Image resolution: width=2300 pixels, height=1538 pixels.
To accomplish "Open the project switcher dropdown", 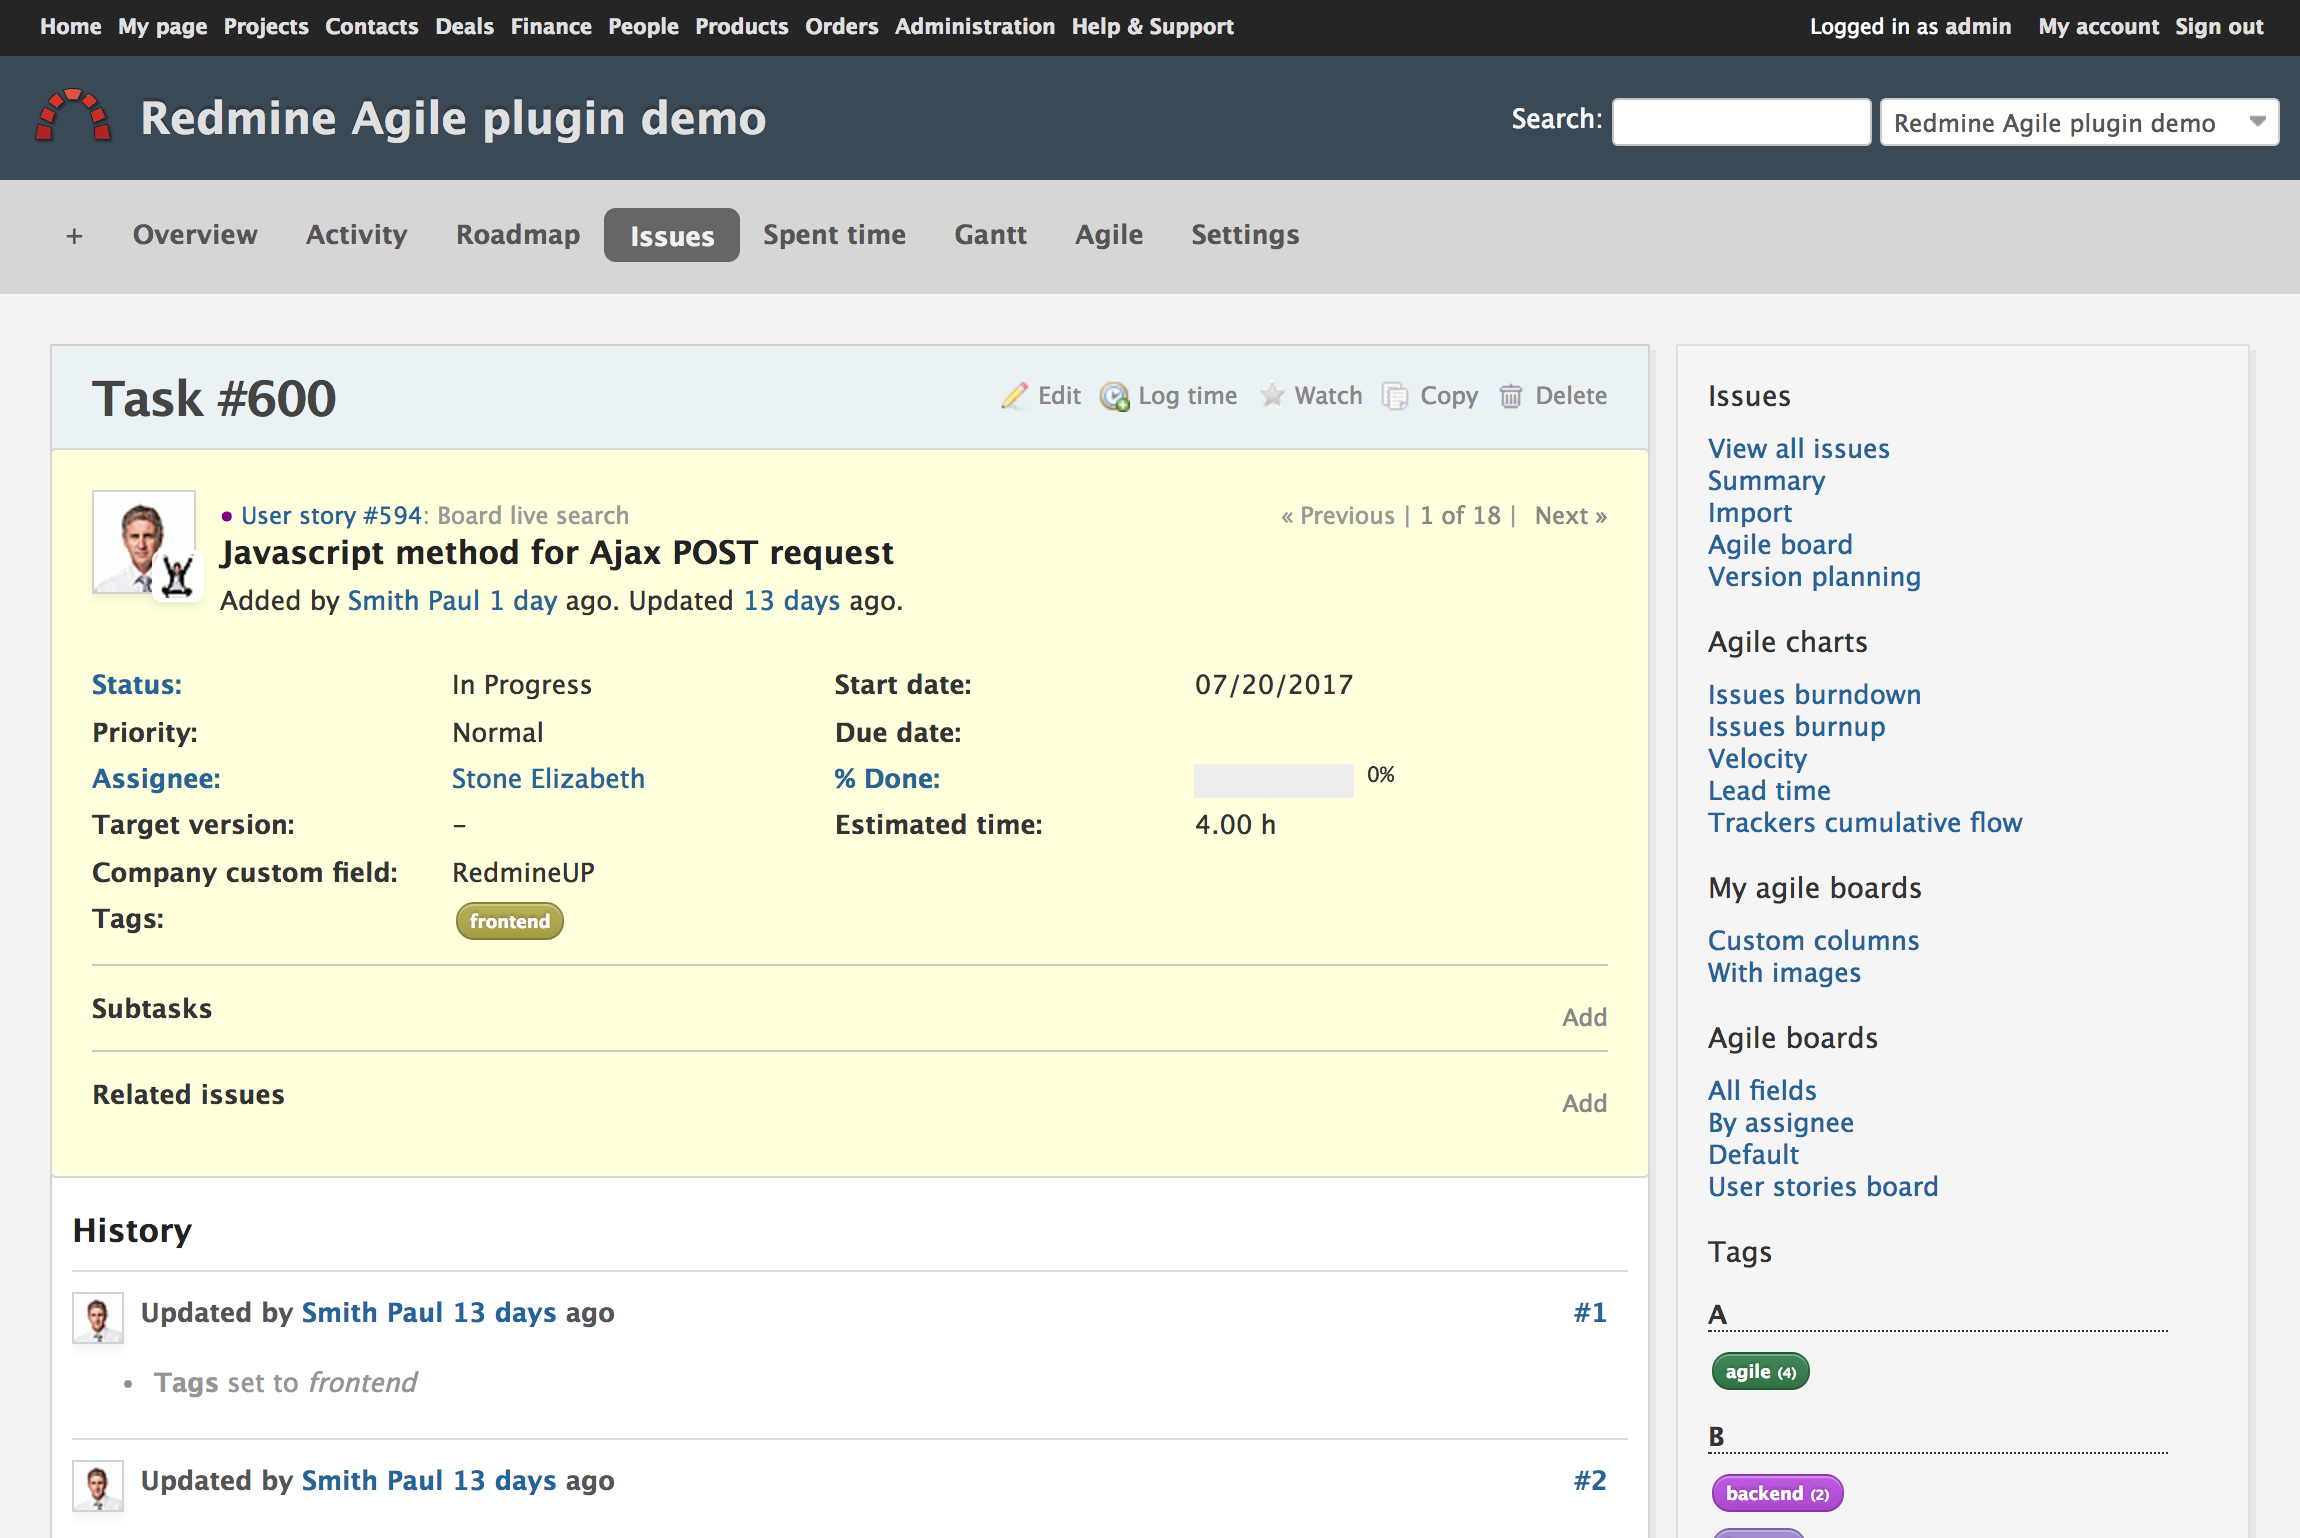I will (x=2078, y=122).
